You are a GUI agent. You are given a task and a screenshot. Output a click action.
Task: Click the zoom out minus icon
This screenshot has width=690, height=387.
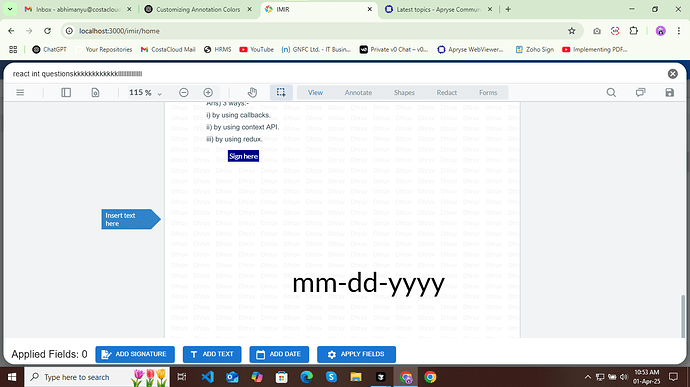click(x=184, y=92)
